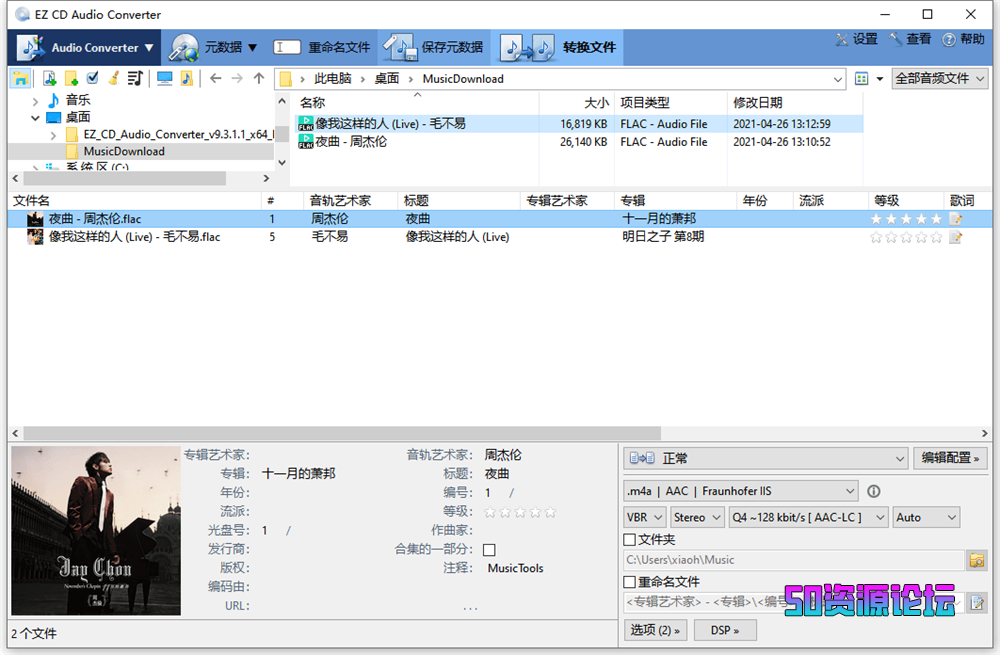Open the Audio Converter mode menu
1000x655 pixels.
pos(85,47)
